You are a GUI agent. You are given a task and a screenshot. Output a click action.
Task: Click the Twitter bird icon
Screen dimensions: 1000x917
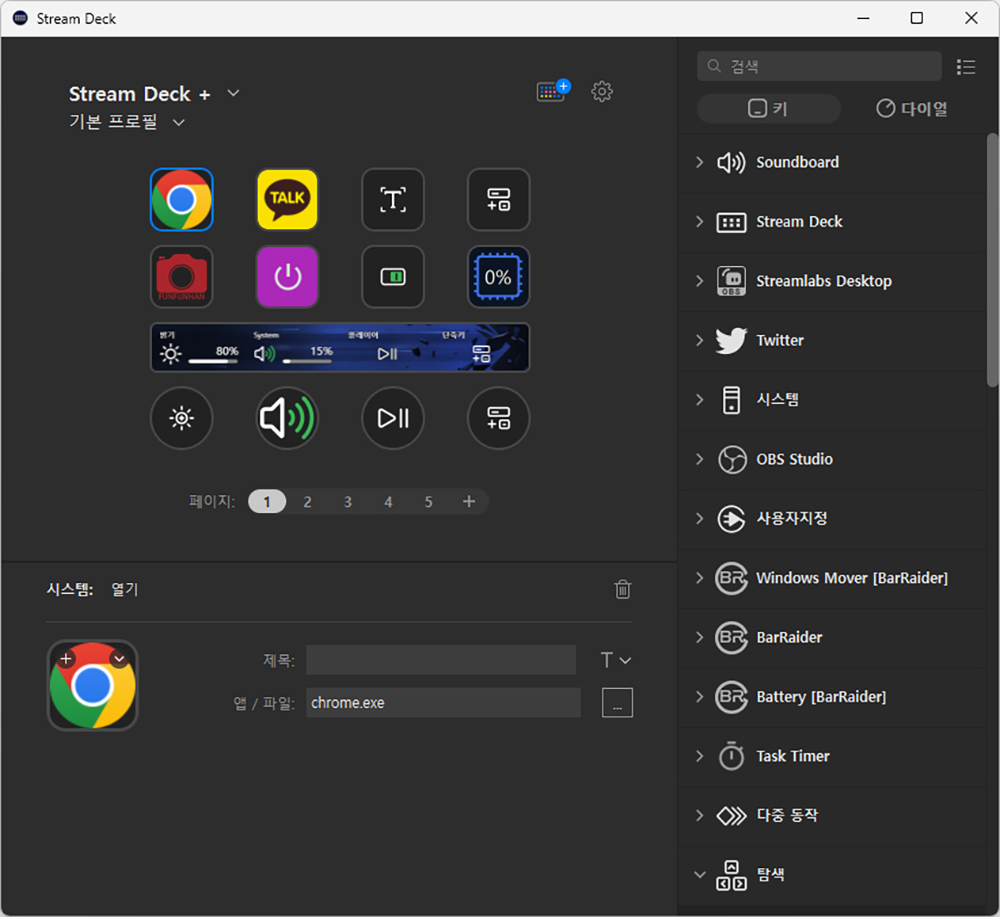(x=732, y=341)
